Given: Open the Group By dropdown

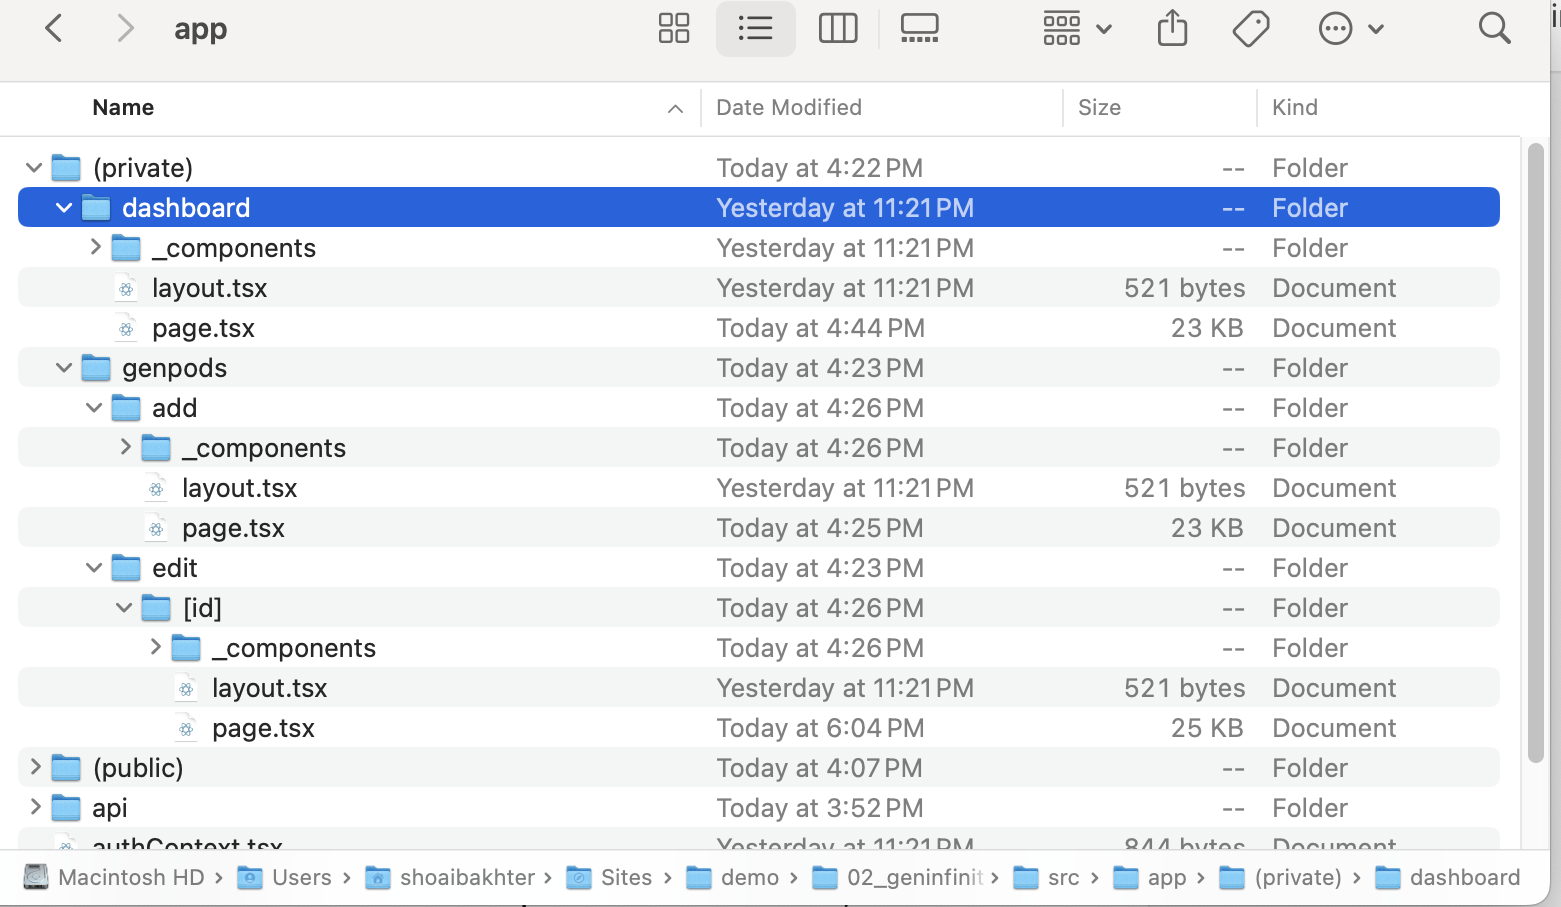Looking at the screenshot, I should (1076, 28).
